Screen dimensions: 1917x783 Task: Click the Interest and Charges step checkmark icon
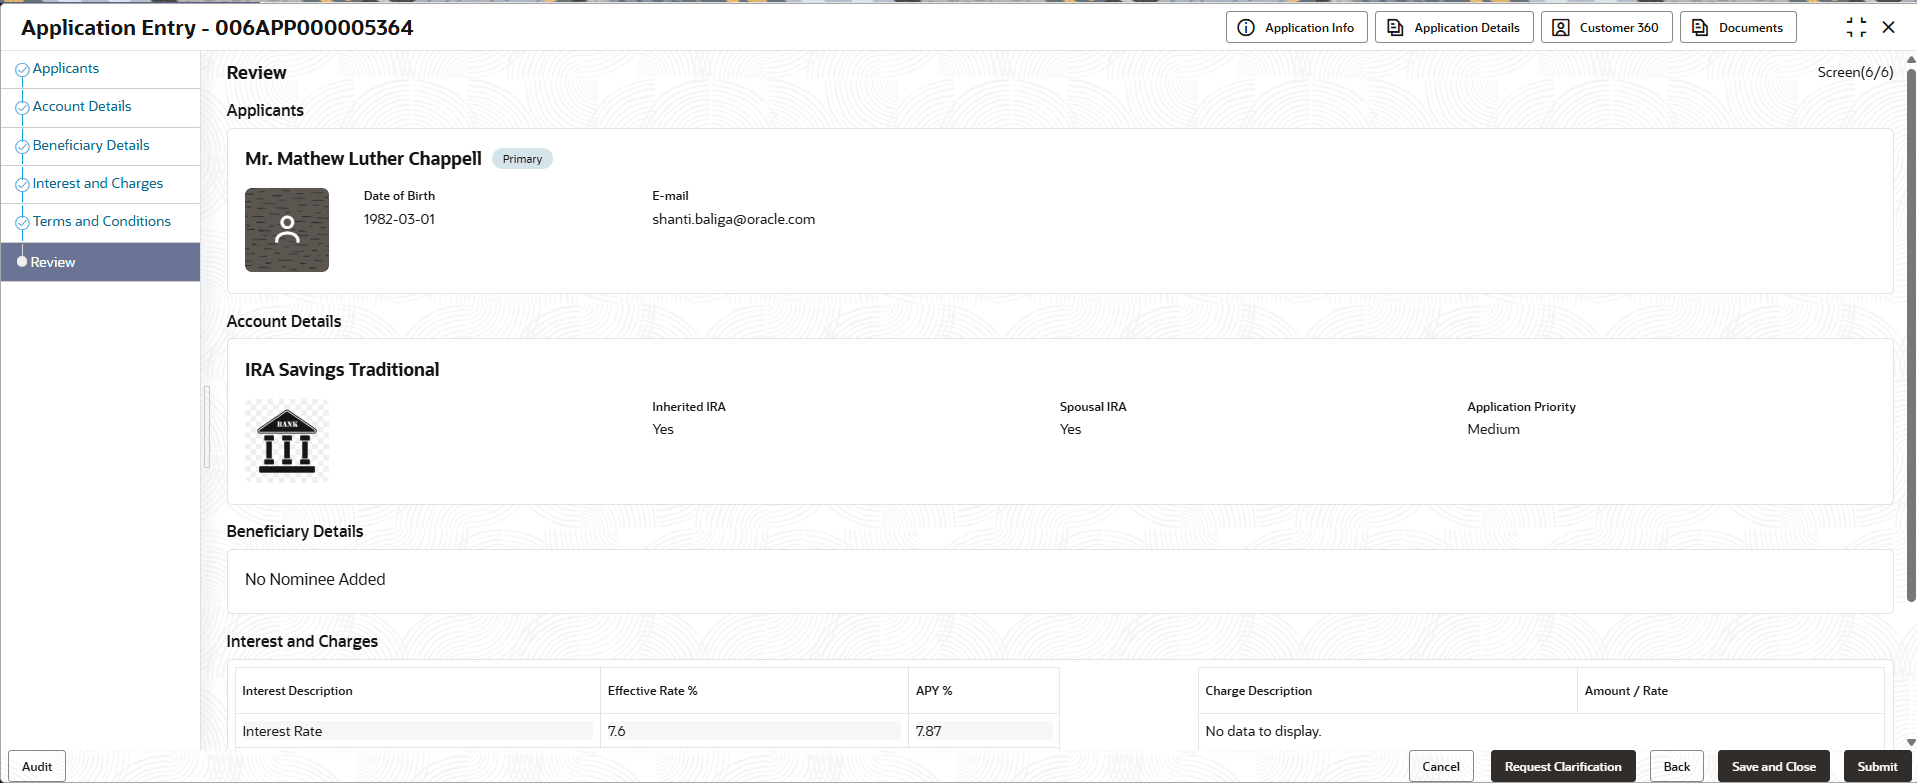(x=22, y=185)
